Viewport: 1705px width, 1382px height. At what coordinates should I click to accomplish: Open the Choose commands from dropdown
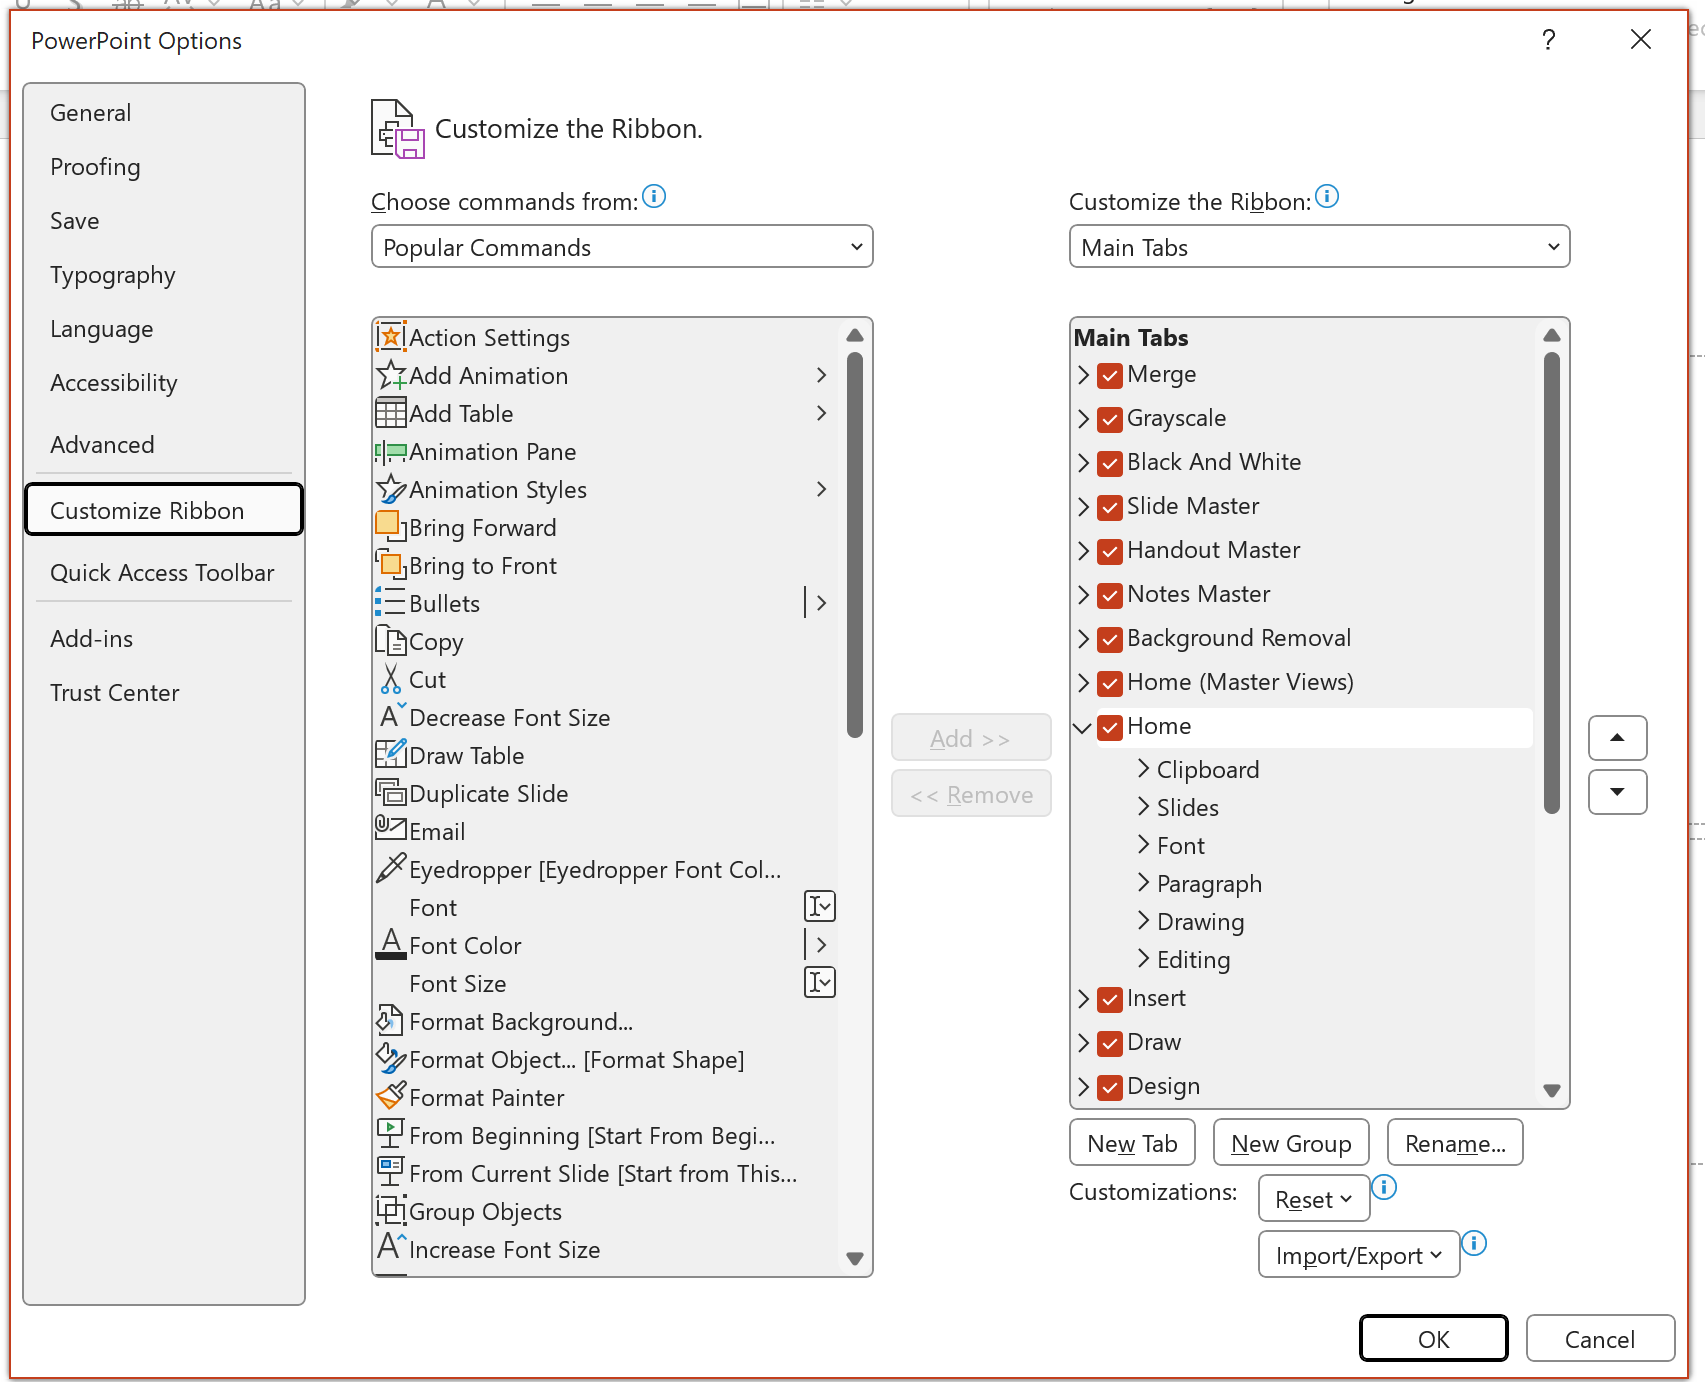(x=622, y=247)
